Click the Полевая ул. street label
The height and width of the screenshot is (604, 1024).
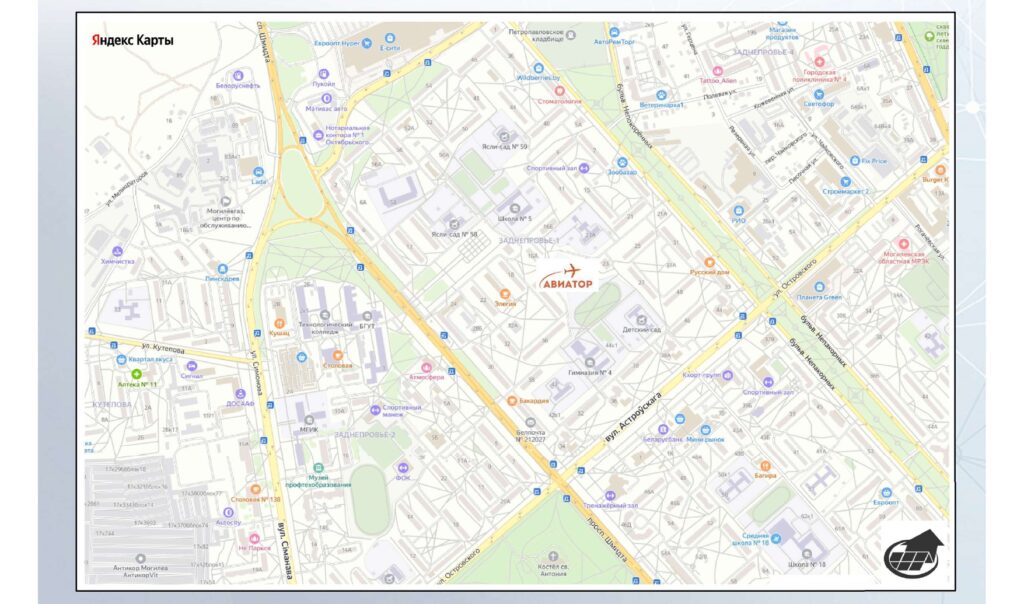(722, 97)
